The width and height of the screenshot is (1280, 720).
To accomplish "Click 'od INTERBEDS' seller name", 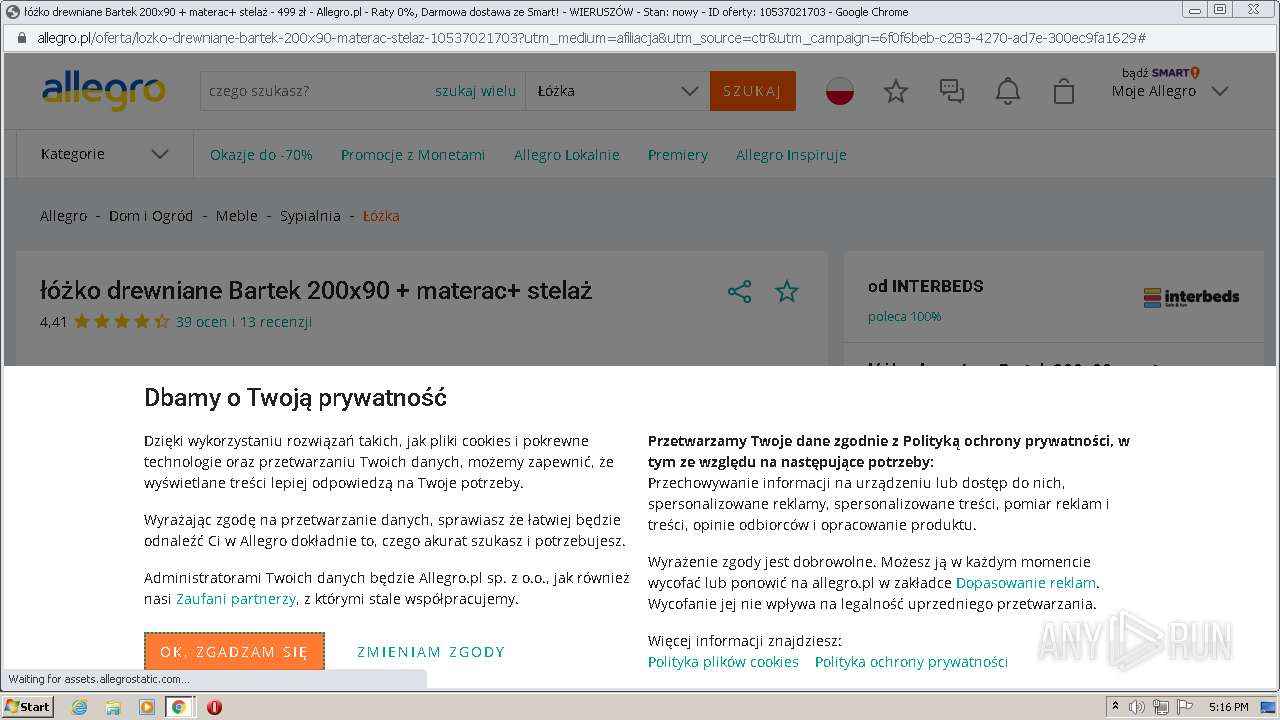I will (925, 286).
